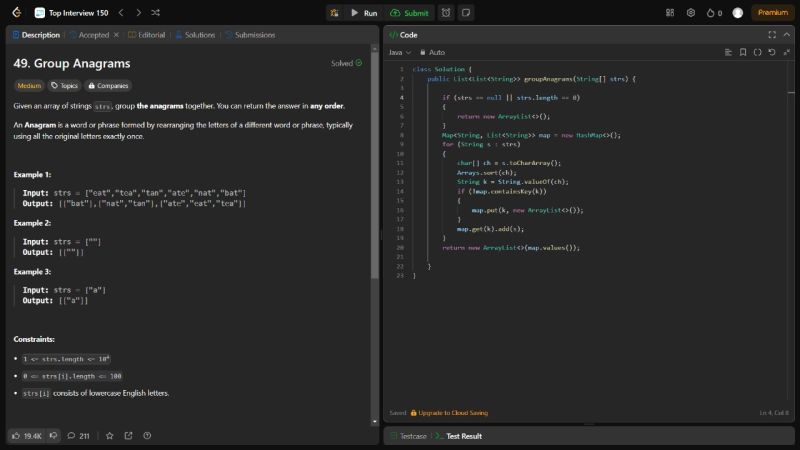Image resolution: width=800 pixels, height=450 pixels.
Task: View streak fire counter
Action: [714, 13]
